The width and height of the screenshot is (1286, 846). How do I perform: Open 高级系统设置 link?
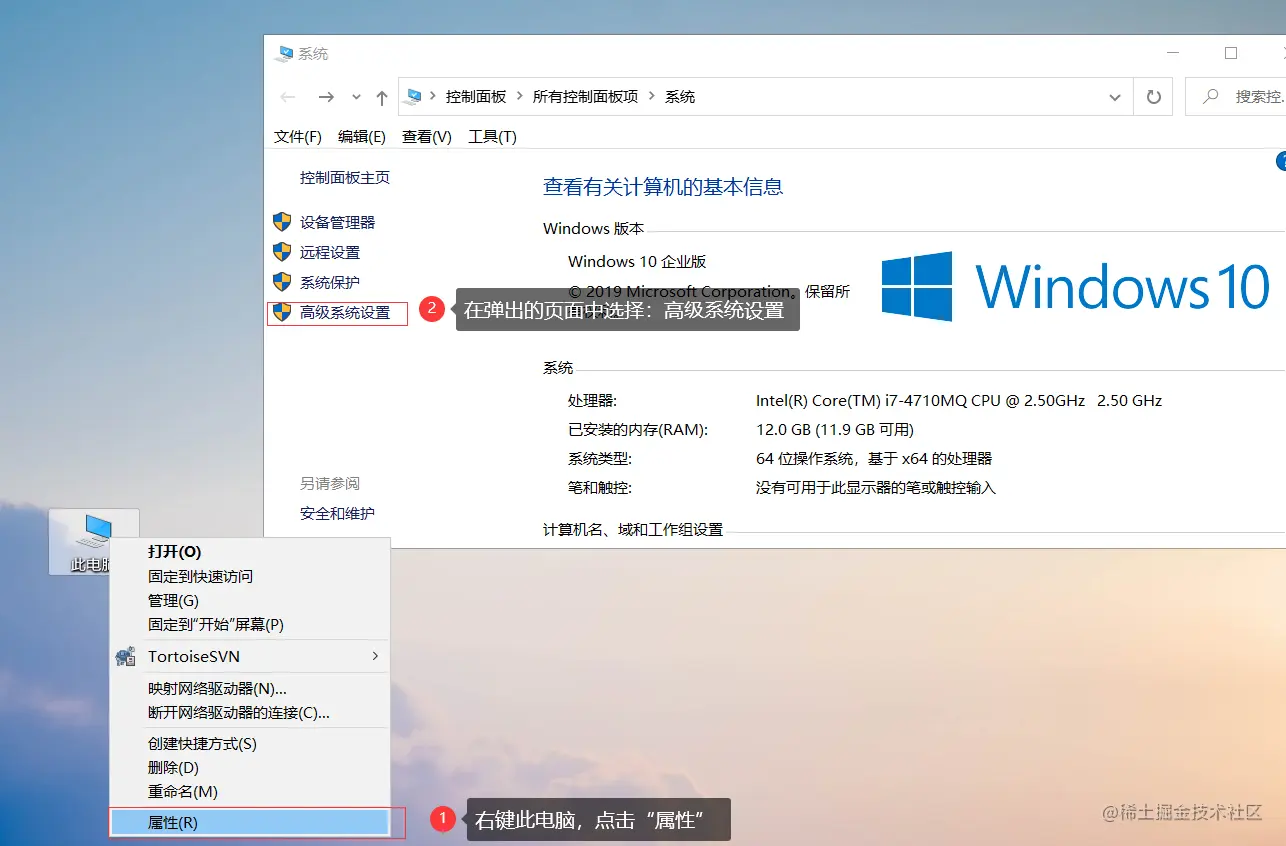pos(345,313)
